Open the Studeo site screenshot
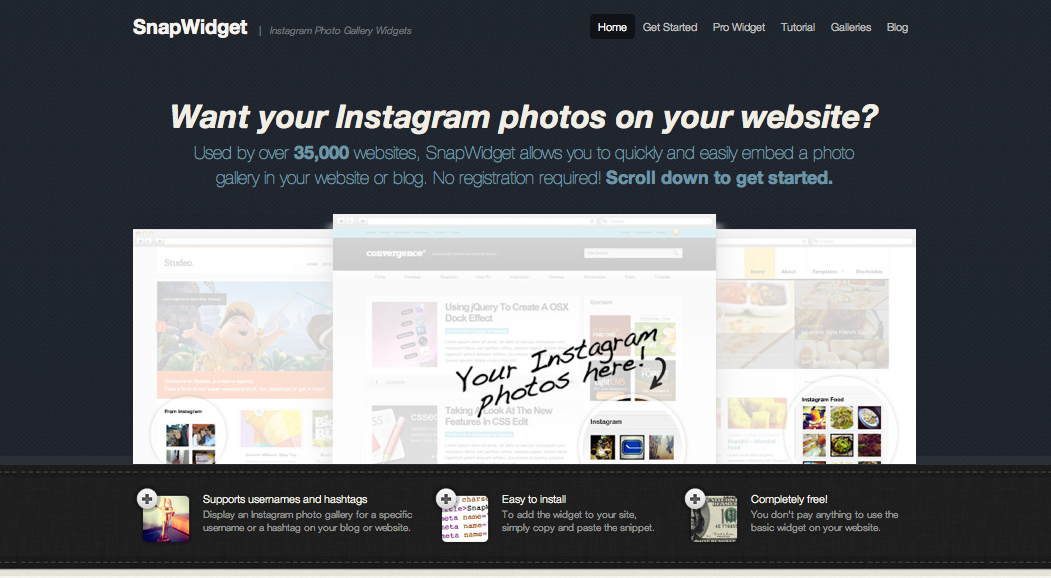1051x578 pixels. pos(233,347)
